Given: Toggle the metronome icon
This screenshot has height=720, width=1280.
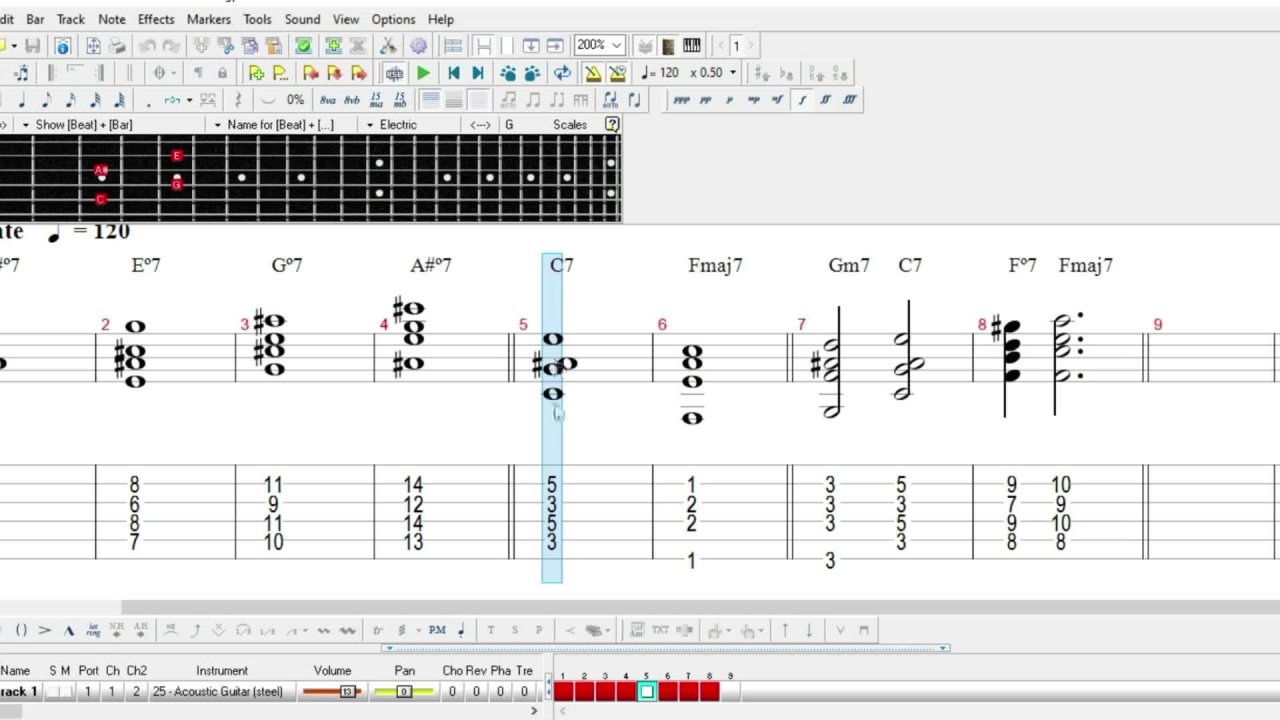Looking at the screenshot, I should click(x=593, y=73).
